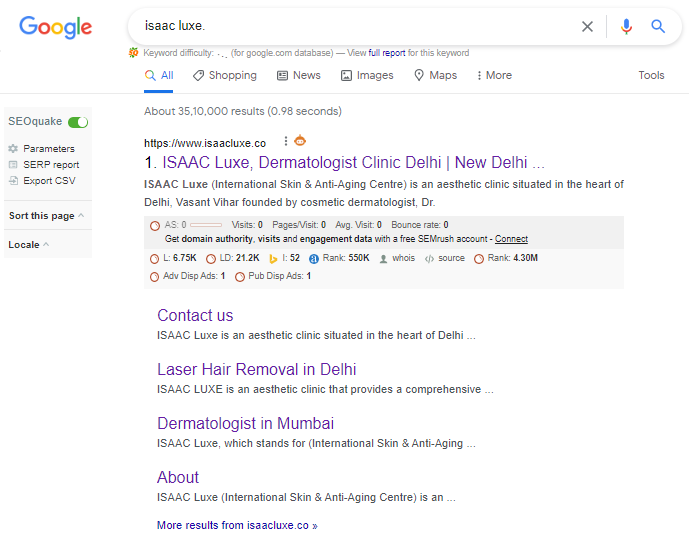Click the Google logo
This screenshot has width=689, height=554.
point(55,27)
